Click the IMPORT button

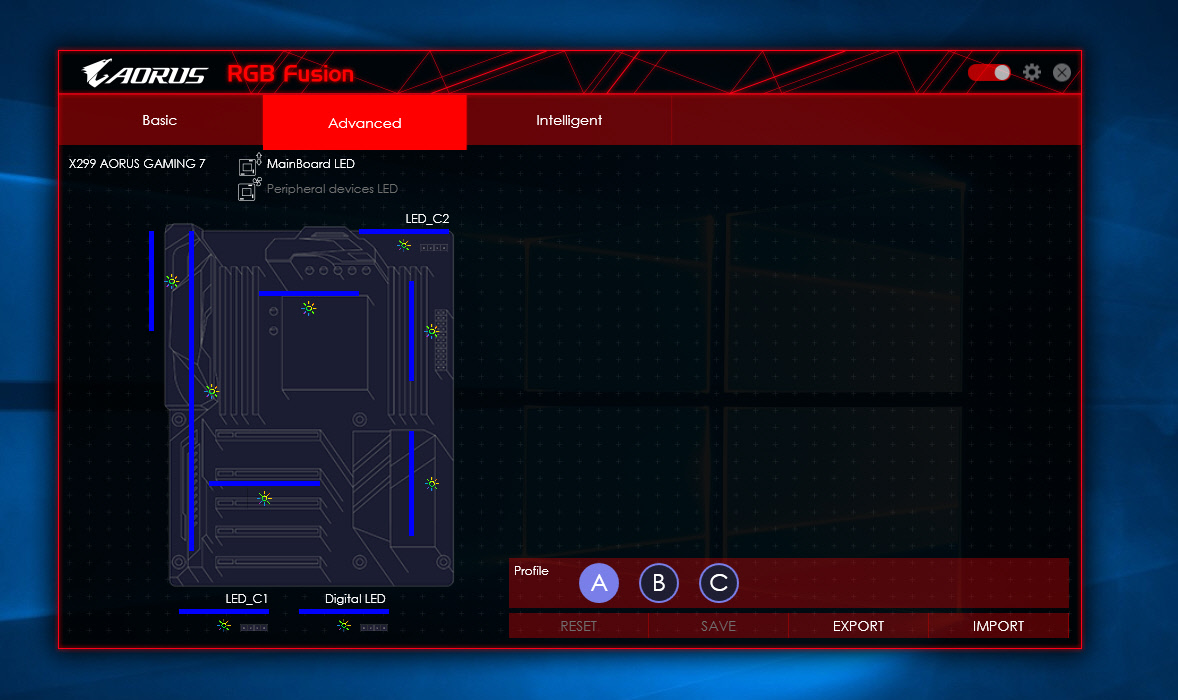(x=998, y=626)
